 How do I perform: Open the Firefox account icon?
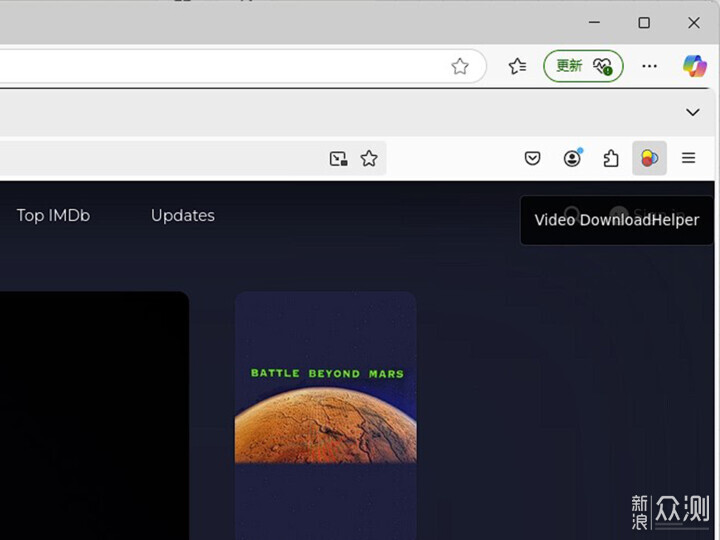coord(573,158)
